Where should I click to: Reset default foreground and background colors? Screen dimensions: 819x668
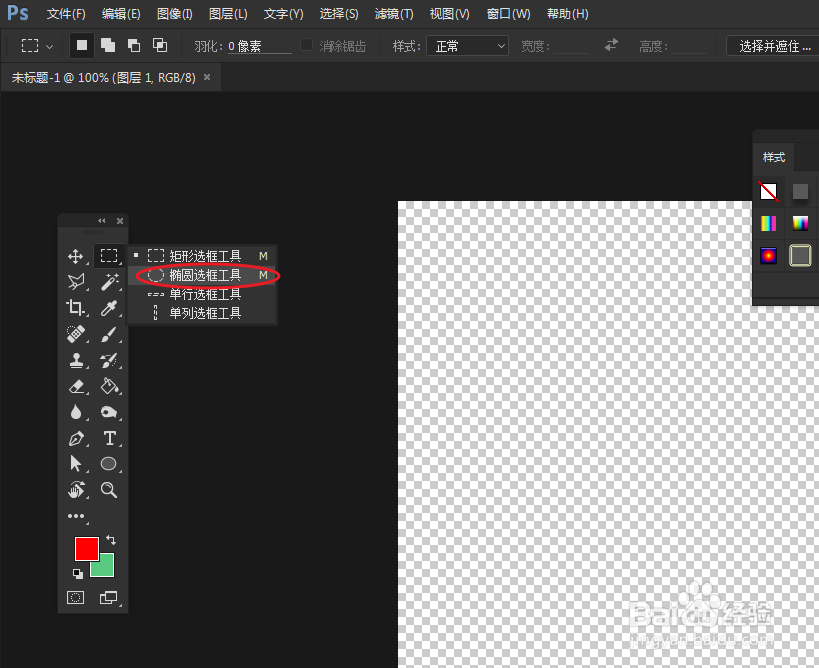point(78,574)
